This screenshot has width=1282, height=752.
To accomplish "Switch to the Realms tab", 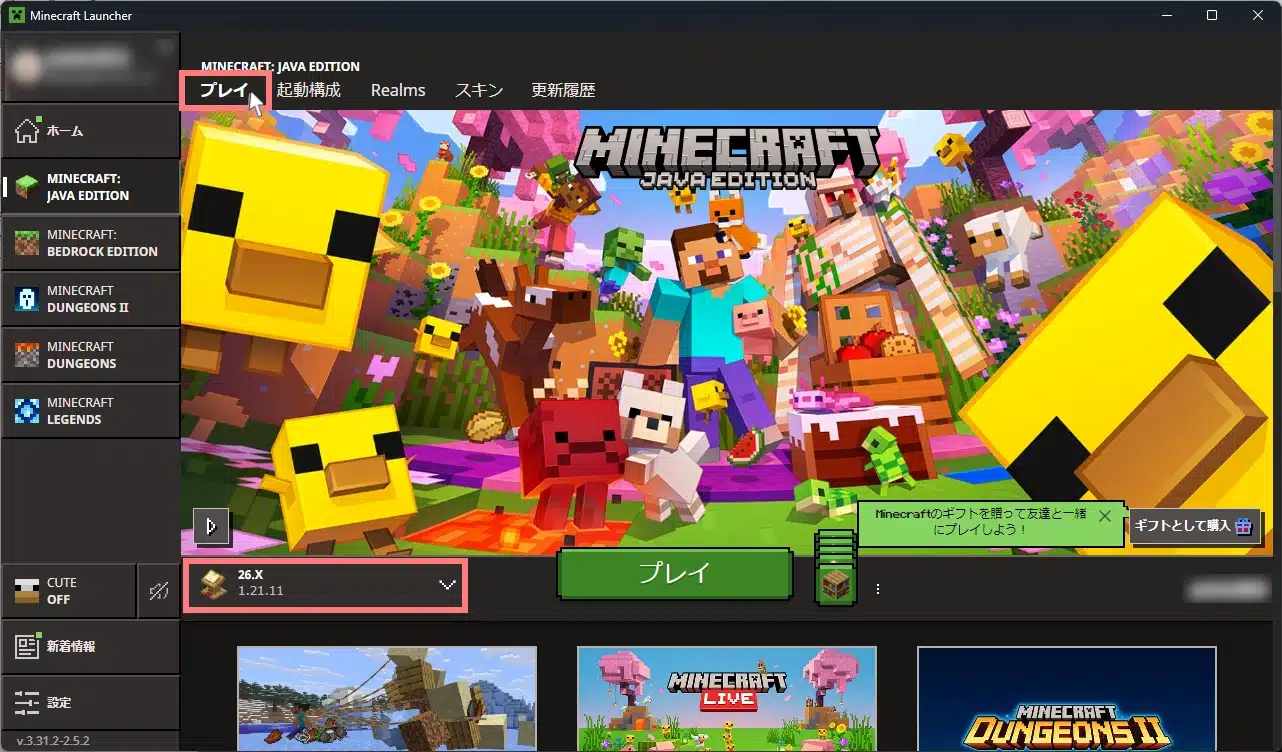I will (398, 90).
